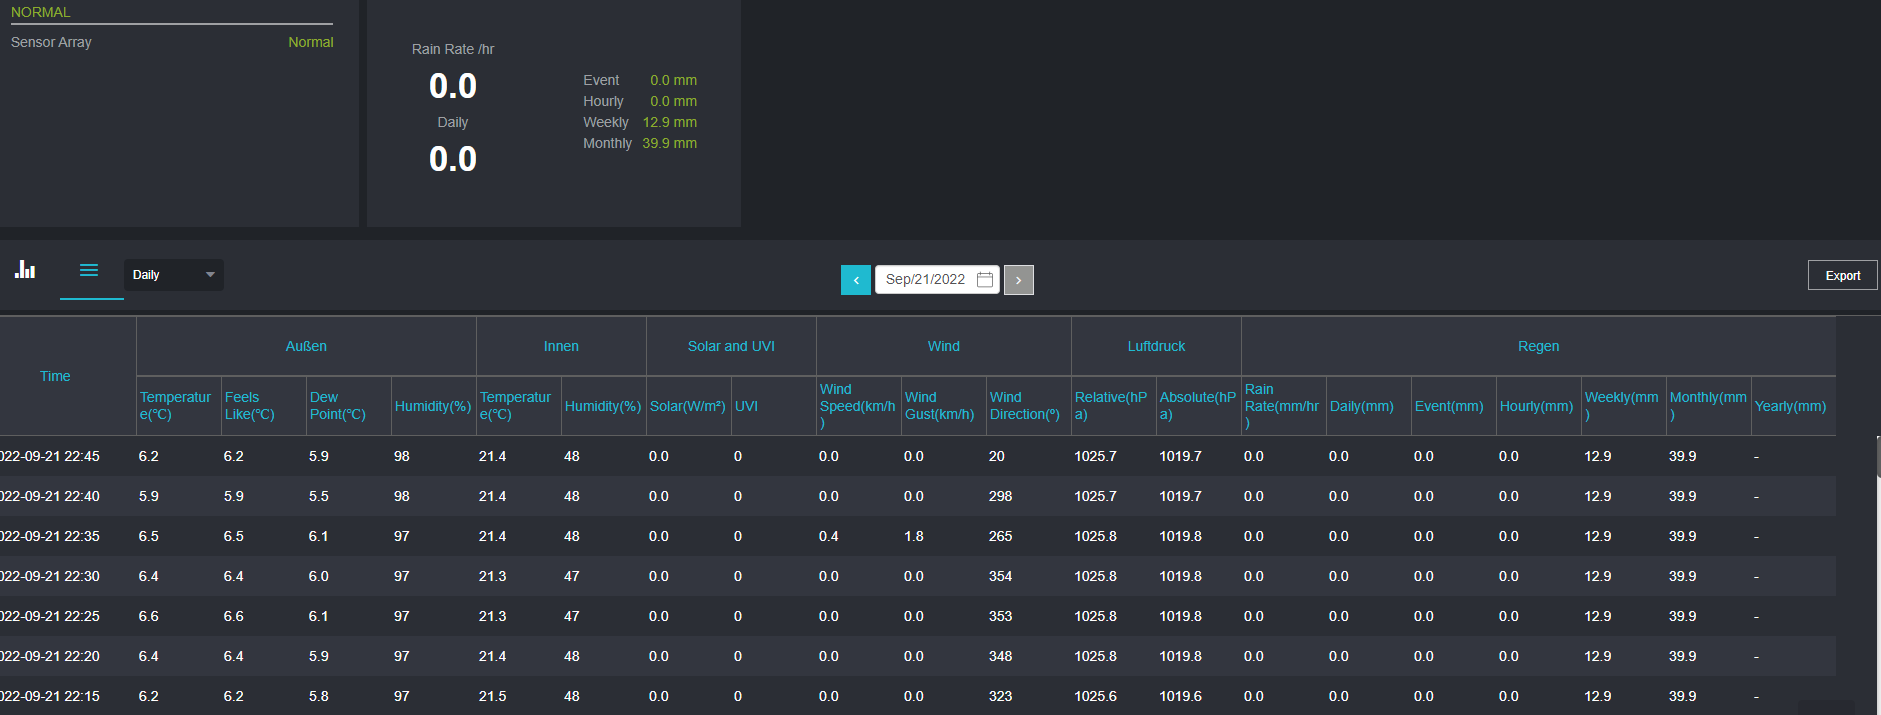Click the Solar and UVI group header

coord(731,346)
